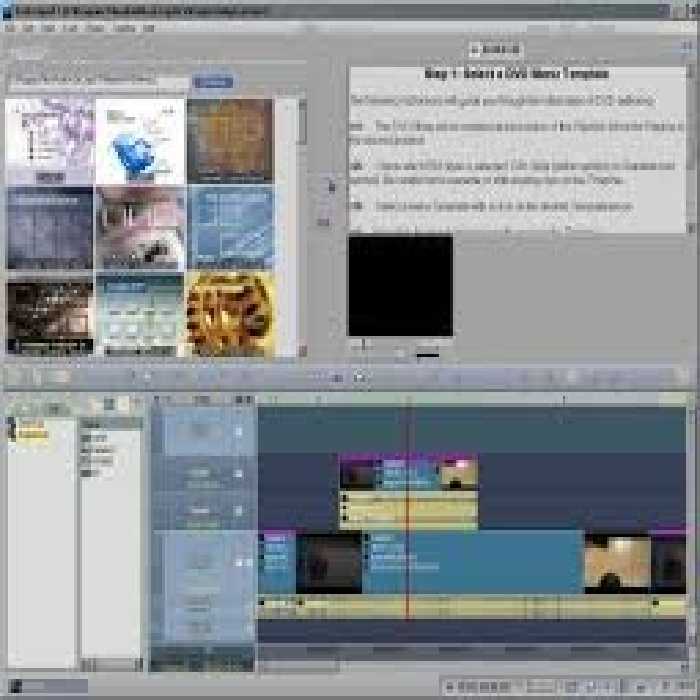This screenshot has height=700, width=700.
Task: Select the yellow highlighted item in tree panel
Action: click(x=32, y=433)
